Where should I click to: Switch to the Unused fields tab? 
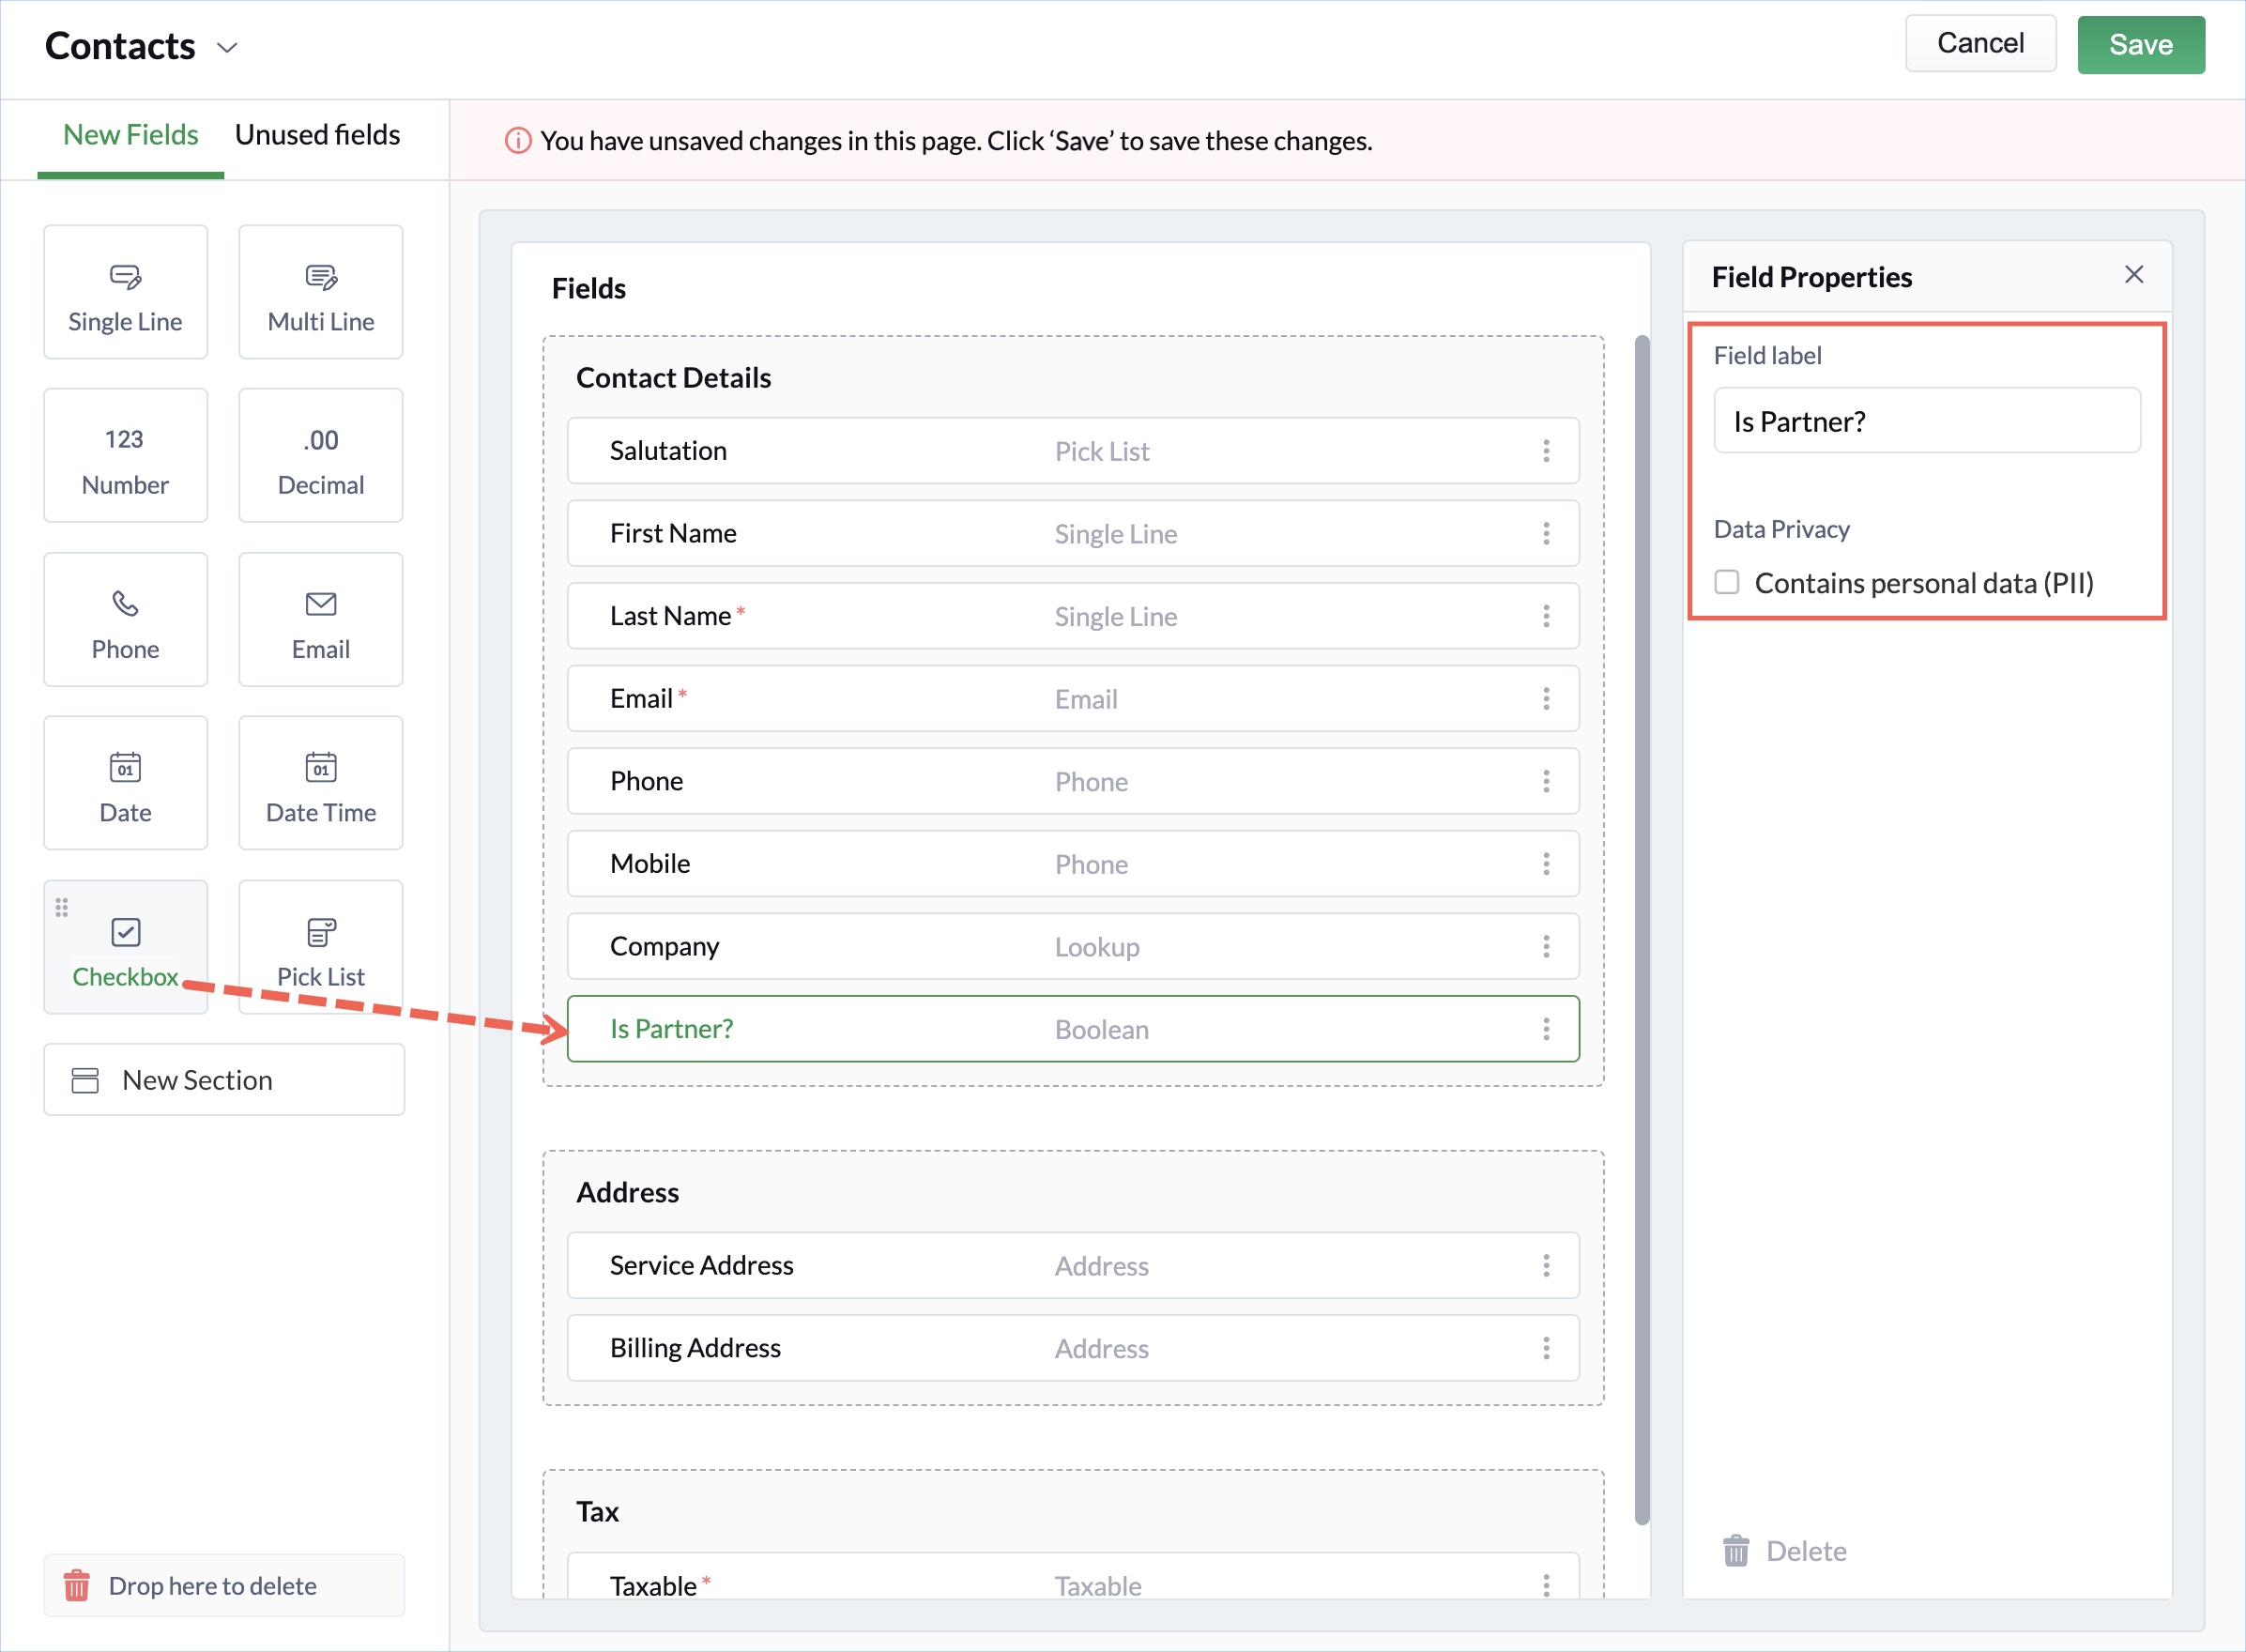[317, 135]
